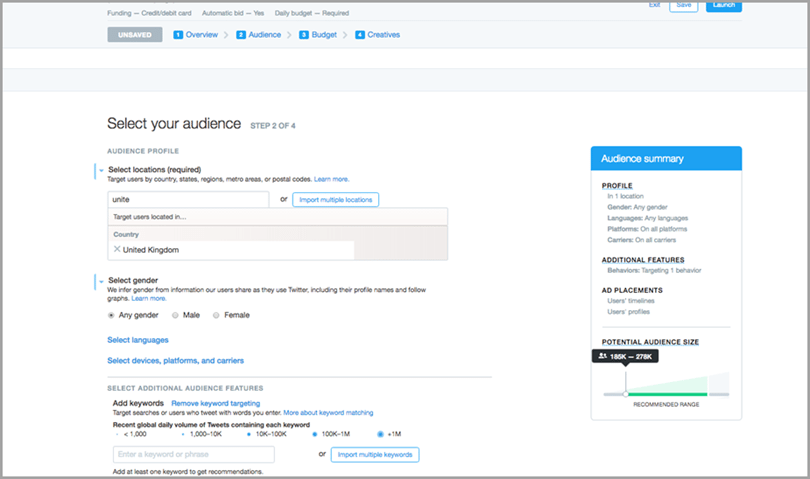Expand the Select languages section
This screenshot has height=479, width=810.
pos(137,340)
